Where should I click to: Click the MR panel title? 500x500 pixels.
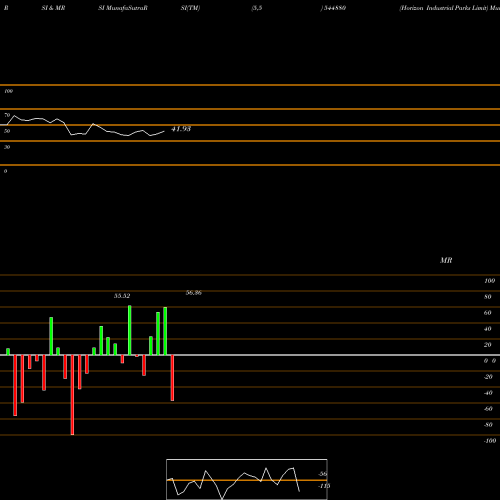(x=446, y=260)
